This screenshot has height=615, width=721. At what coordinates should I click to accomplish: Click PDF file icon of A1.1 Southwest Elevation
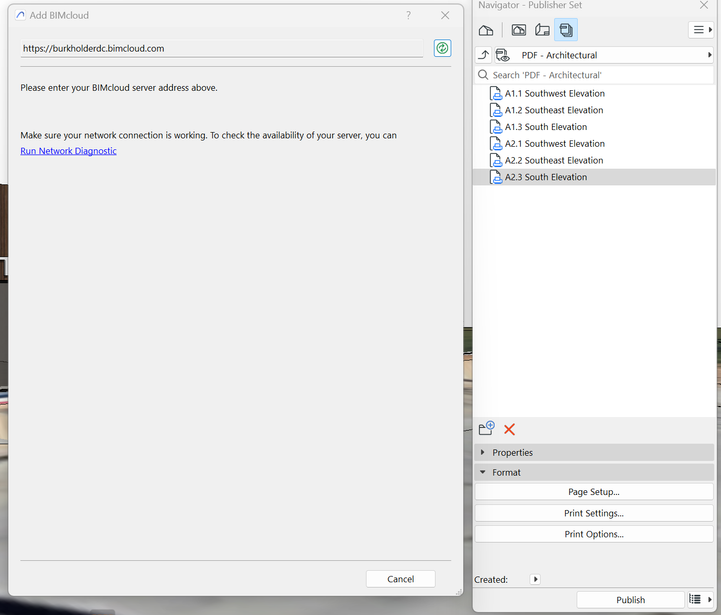496,93
